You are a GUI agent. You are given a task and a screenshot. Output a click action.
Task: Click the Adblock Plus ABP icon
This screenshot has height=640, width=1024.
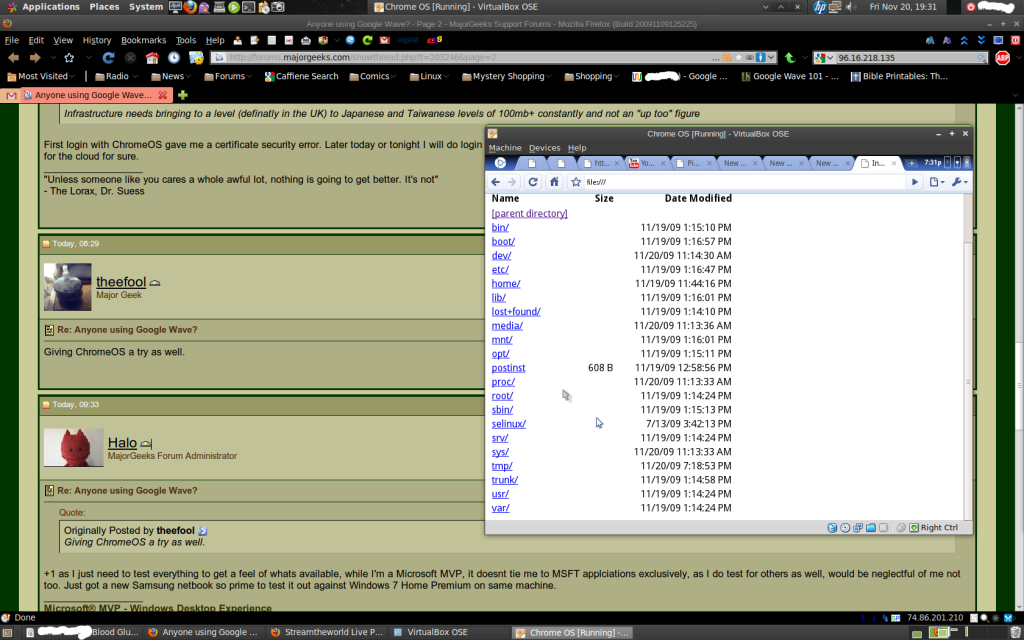click(x=1002, y=58)
